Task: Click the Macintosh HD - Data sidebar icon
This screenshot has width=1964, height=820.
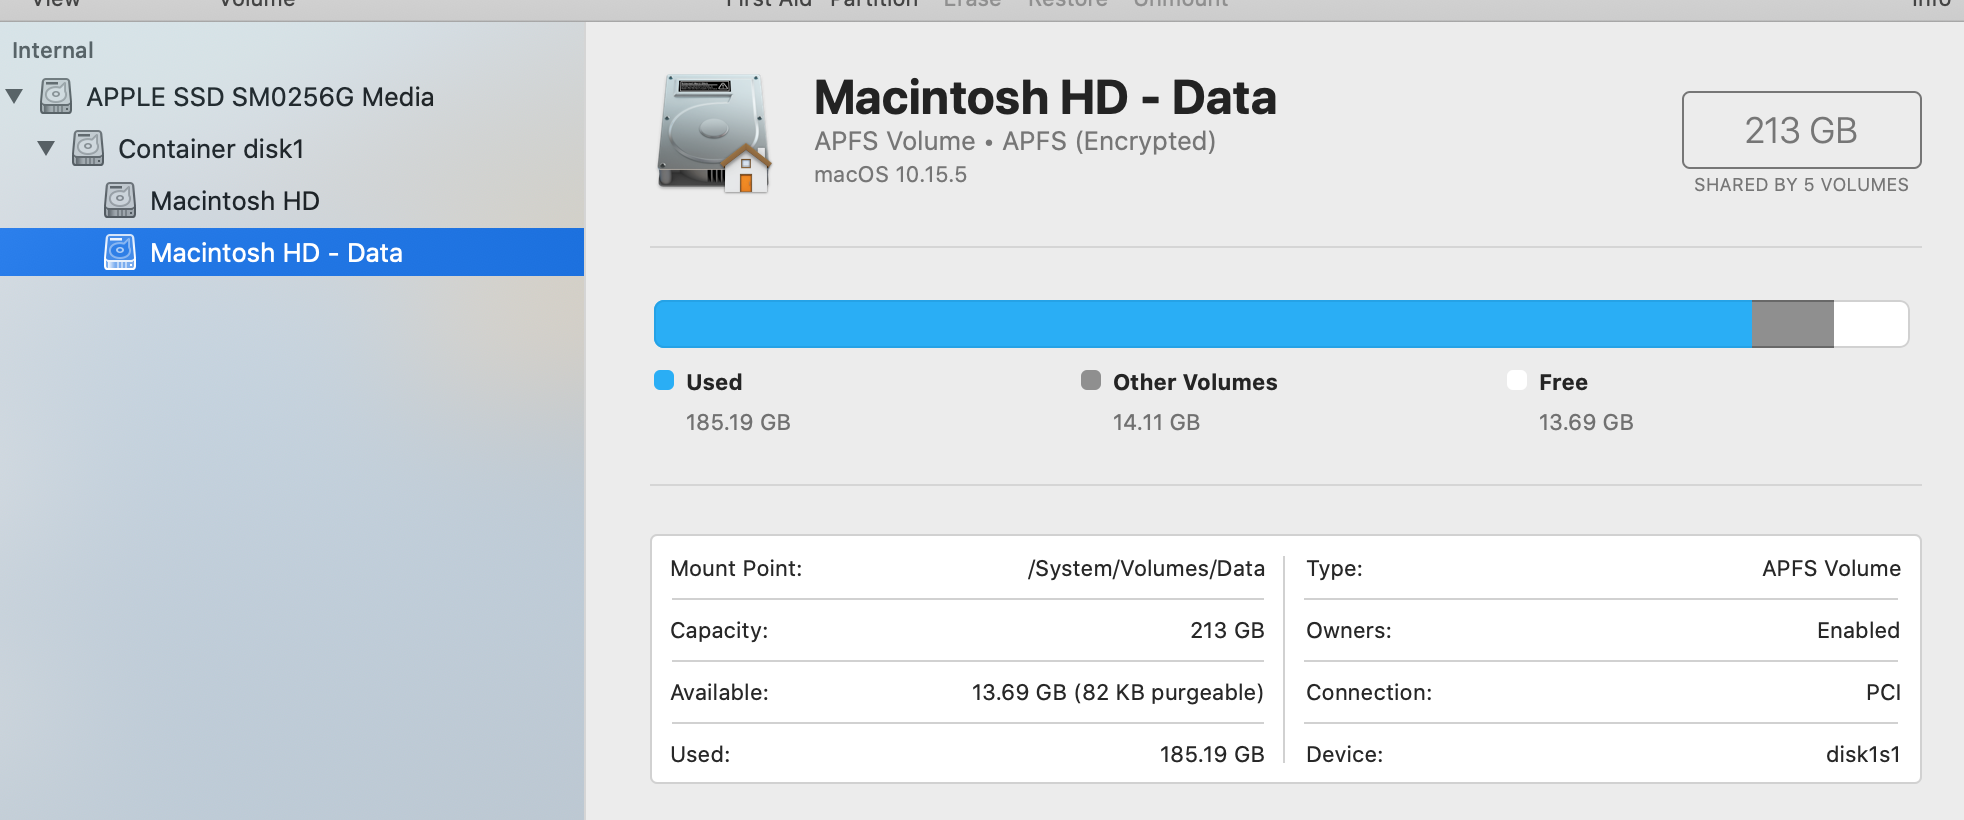Action: click(x=120, y=253)
